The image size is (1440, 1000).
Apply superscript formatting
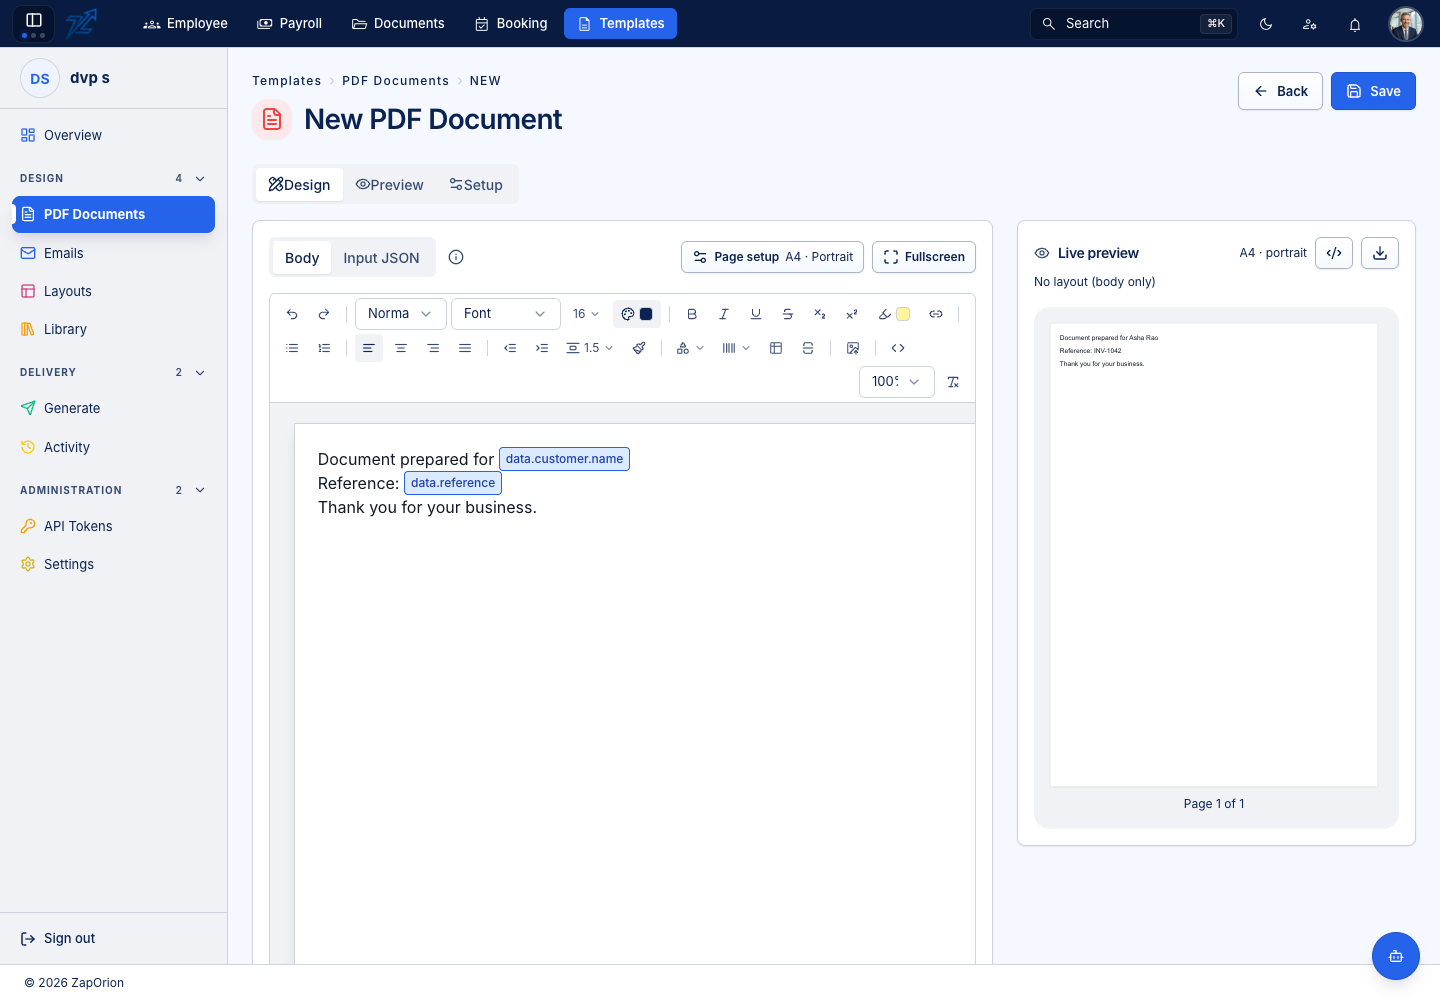(852, 314)
